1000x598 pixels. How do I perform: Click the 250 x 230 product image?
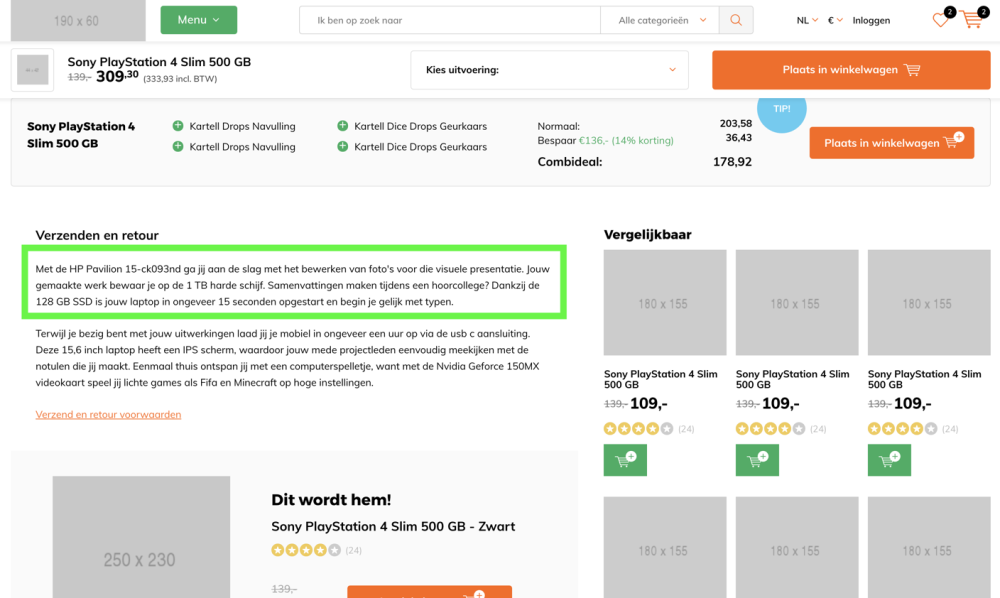pyautogui.click(x=141, y=537)
